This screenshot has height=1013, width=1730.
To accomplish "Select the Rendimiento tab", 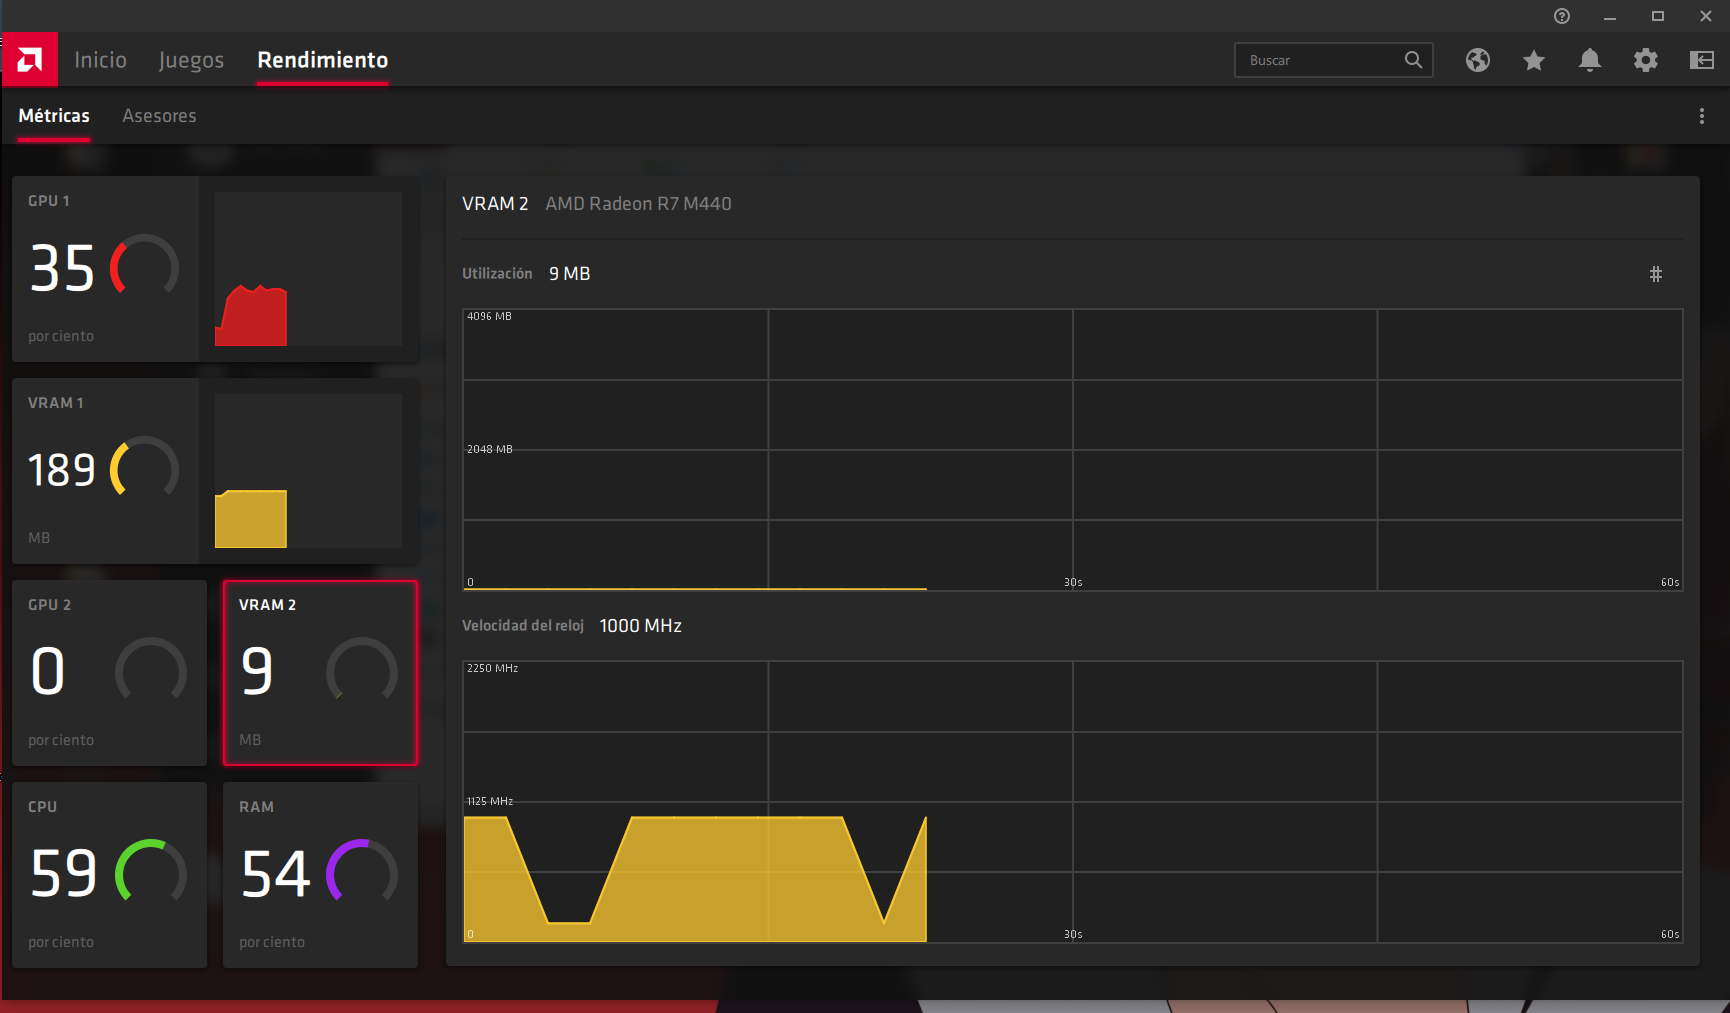I will pyautogui.click(x=323, y=60).
